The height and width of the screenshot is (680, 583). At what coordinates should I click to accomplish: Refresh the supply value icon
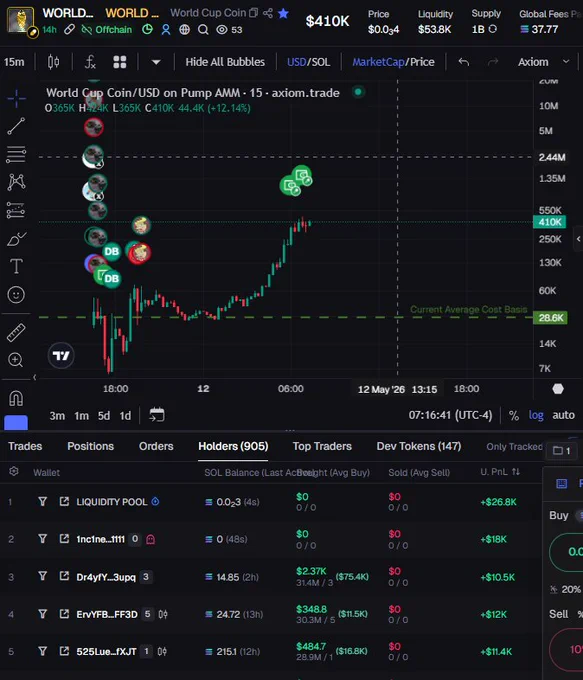493,29
